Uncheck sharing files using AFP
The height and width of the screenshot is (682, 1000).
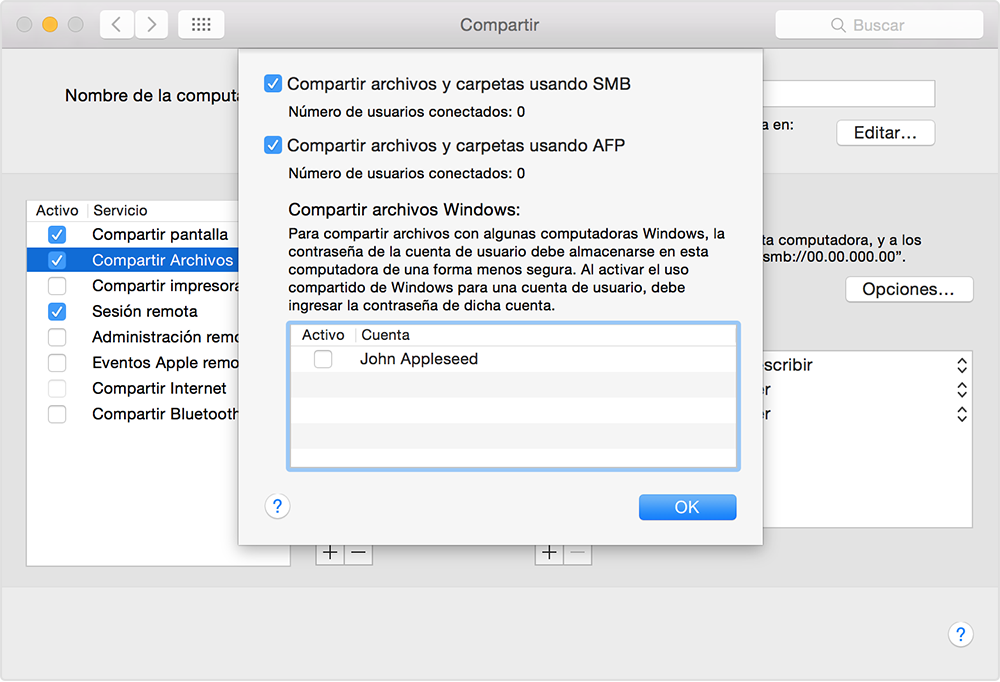(272, 145)
